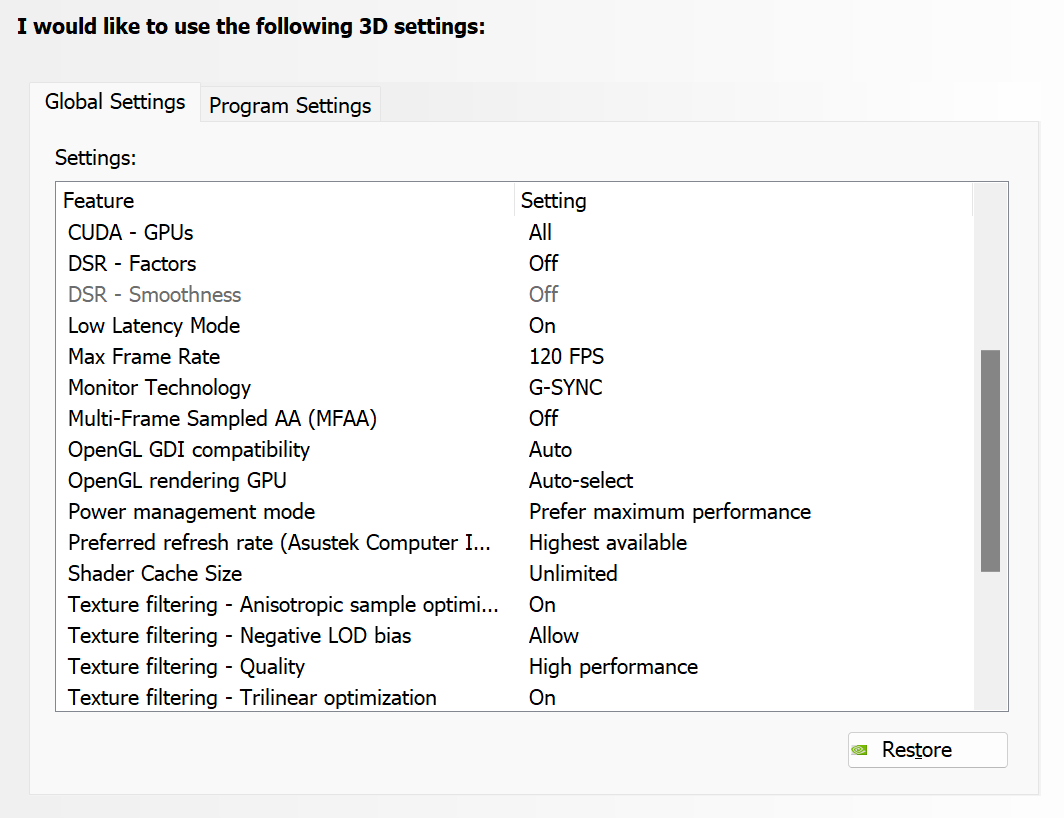Click the vertical scrollbar thumb in settings list

[990, 460]
